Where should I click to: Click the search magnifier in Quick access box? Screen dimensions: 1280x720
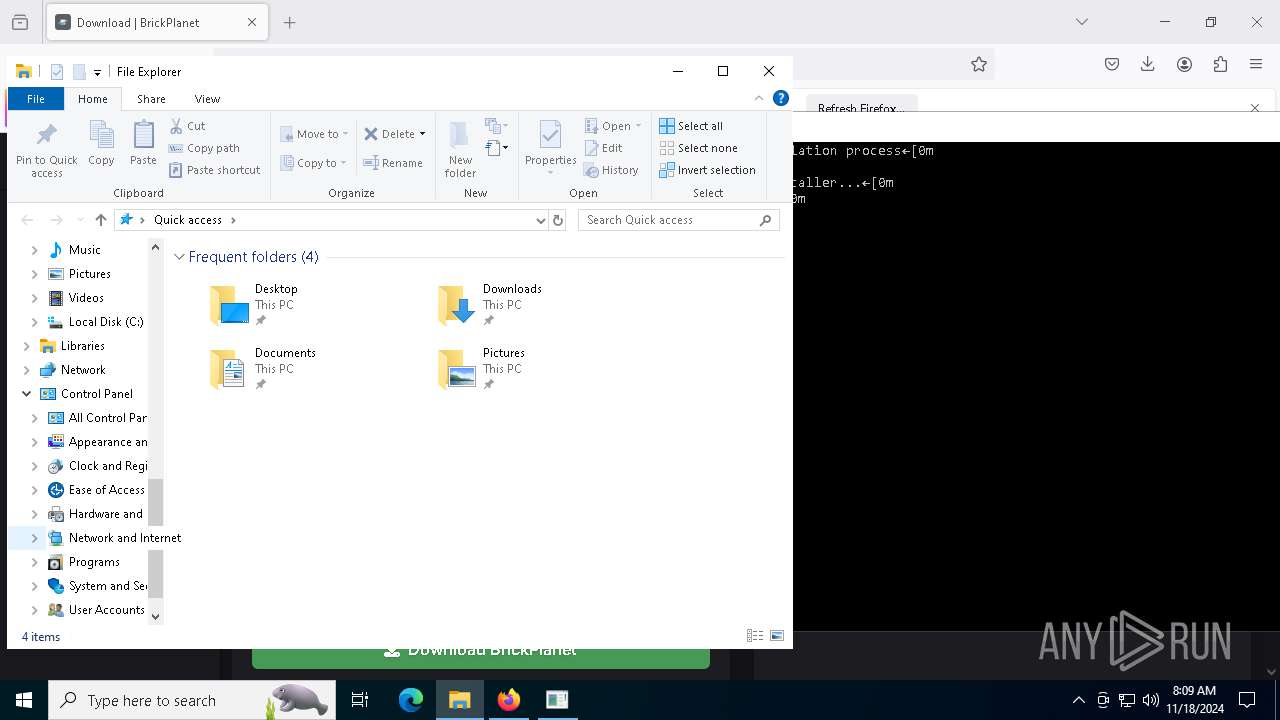coord(766,220)
